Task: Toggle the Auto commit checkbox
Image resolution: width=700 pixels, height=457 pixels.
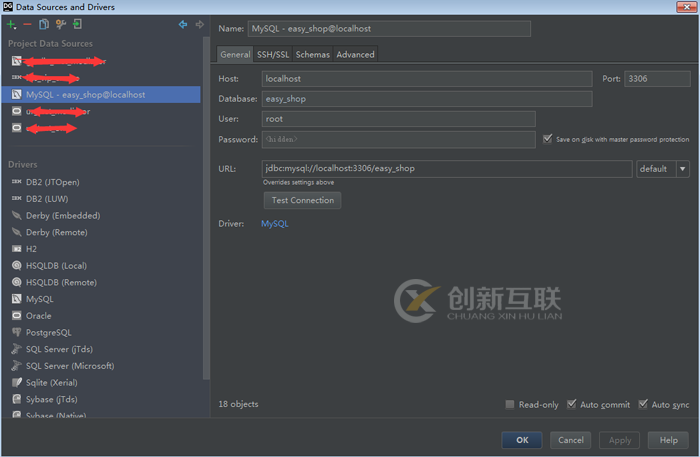Action: (571, 404)
